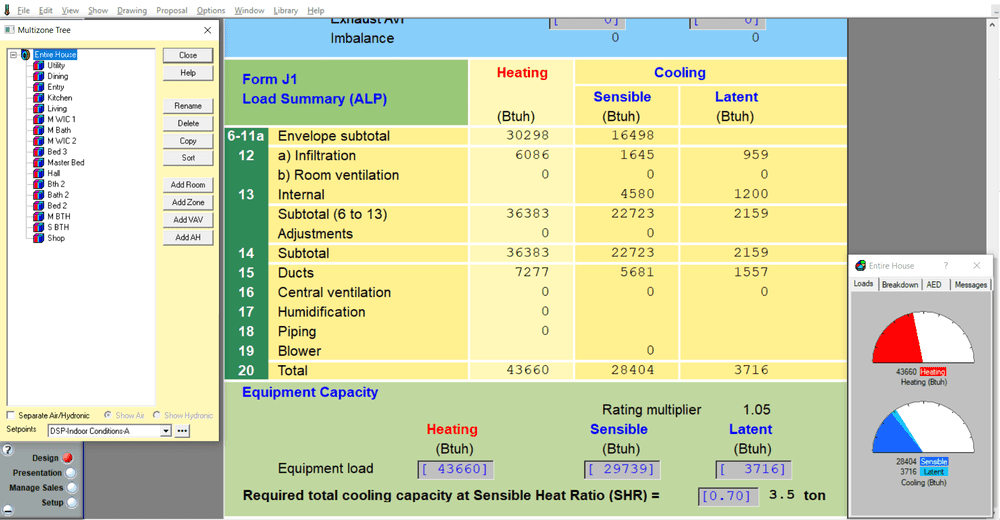Click the M BTH room icon

click(x=39, y=216)
